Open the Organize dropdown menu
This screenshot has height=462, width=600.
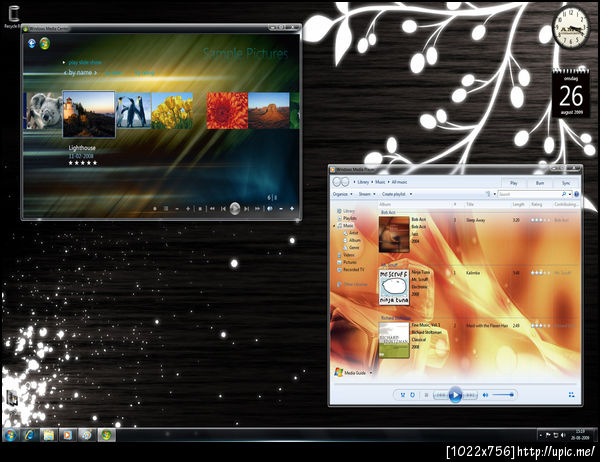point(342,194)
